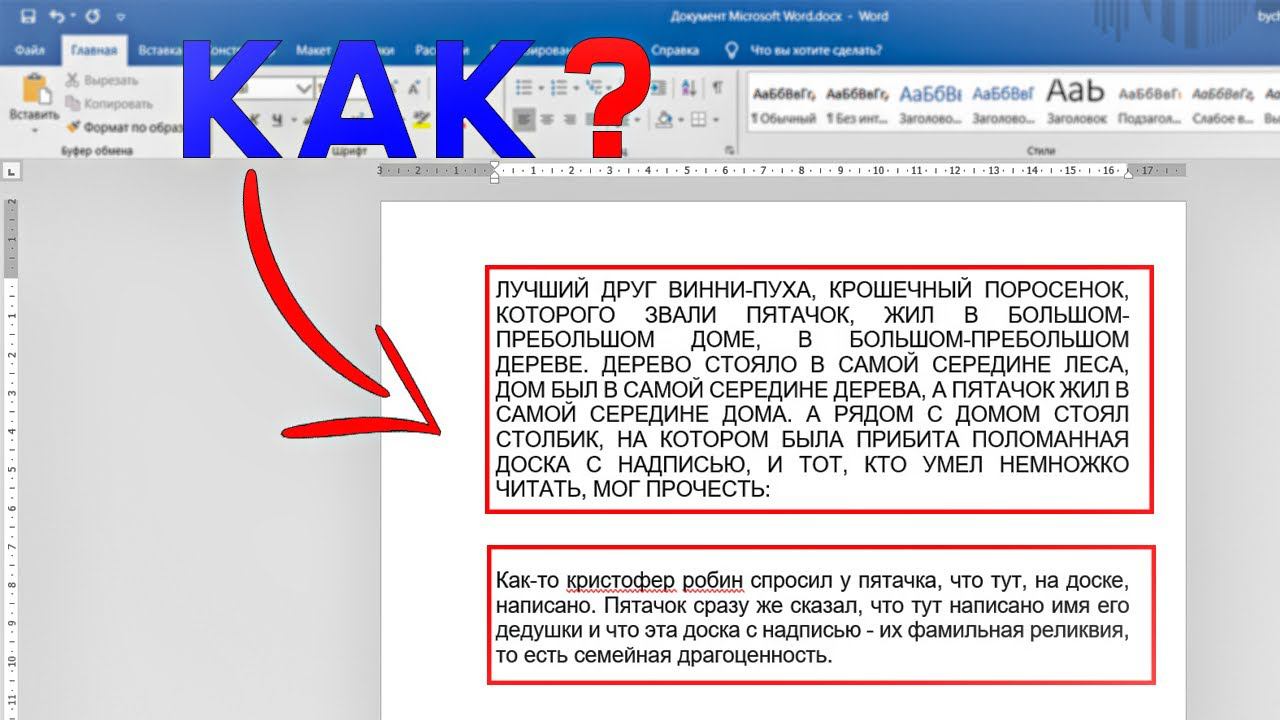Image resolution: width=1280 pixels, height=720 pixels.
Task: Open the Файл tab
Action: 30,50
